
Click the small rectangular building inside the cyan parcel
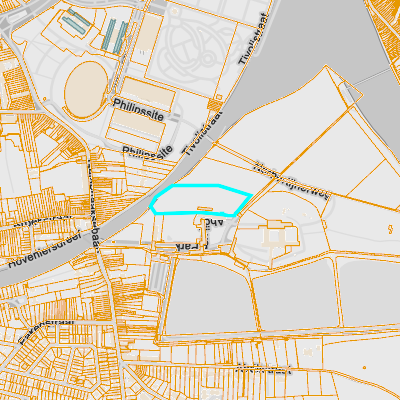pyautogui.click(x=205, y=209)
